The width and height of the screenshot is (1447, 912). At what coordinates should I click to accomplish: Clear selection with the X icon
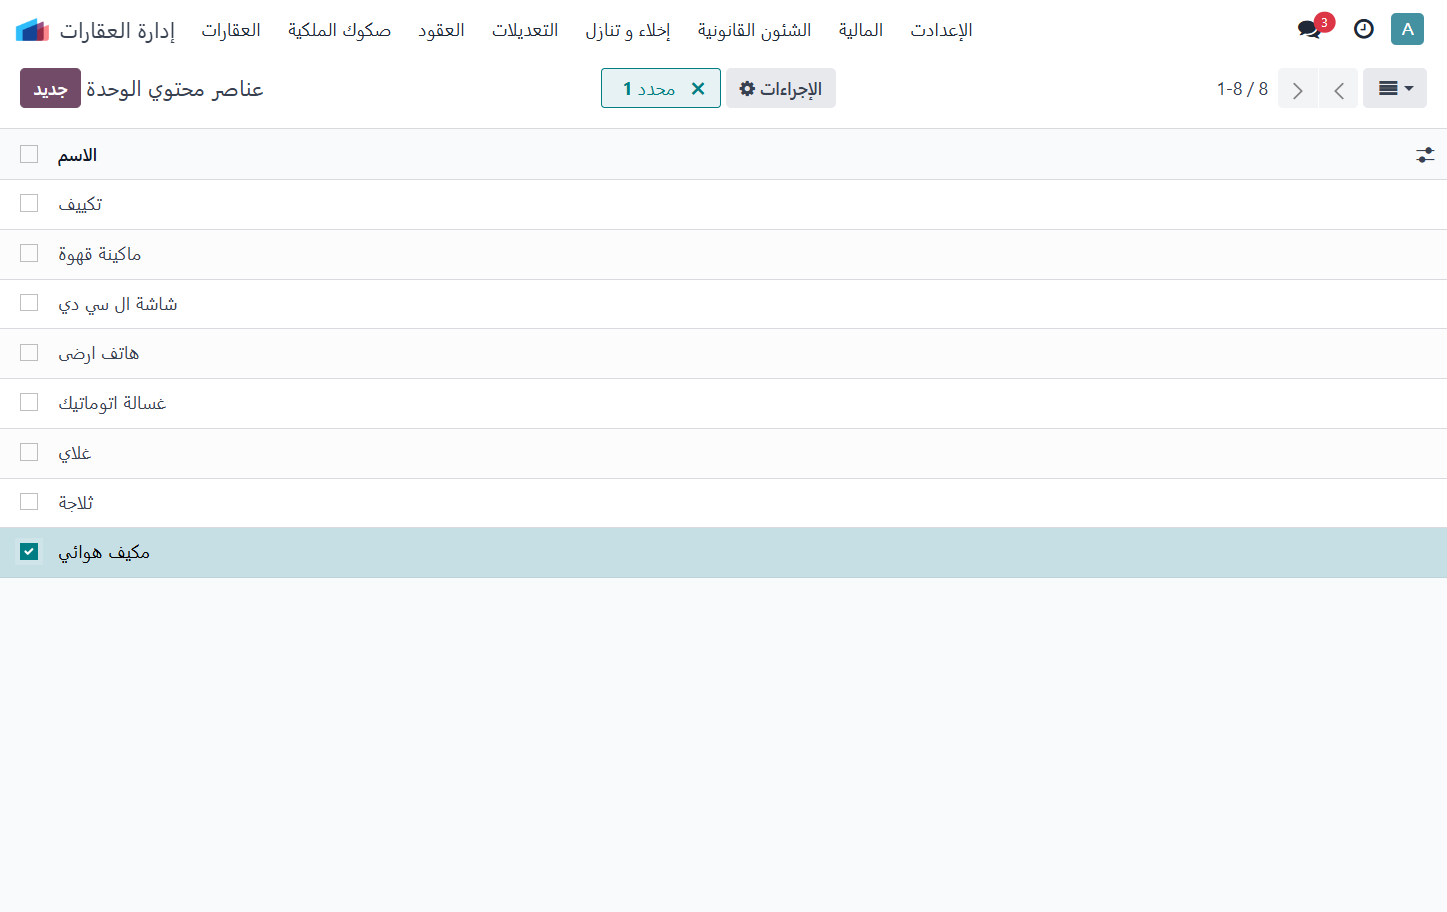point(698,88)
